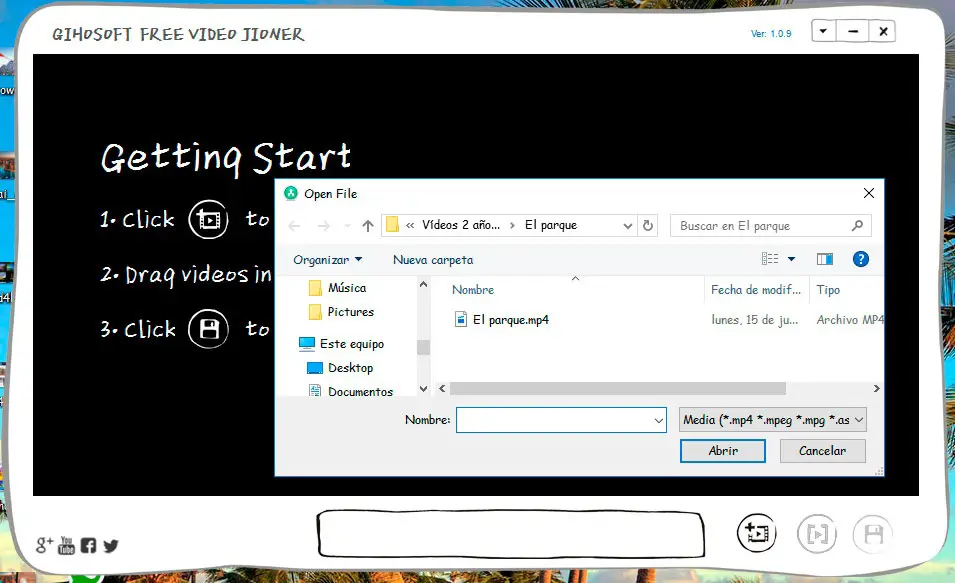Click the horizontal scrollbar left arrow

[442, 388]
